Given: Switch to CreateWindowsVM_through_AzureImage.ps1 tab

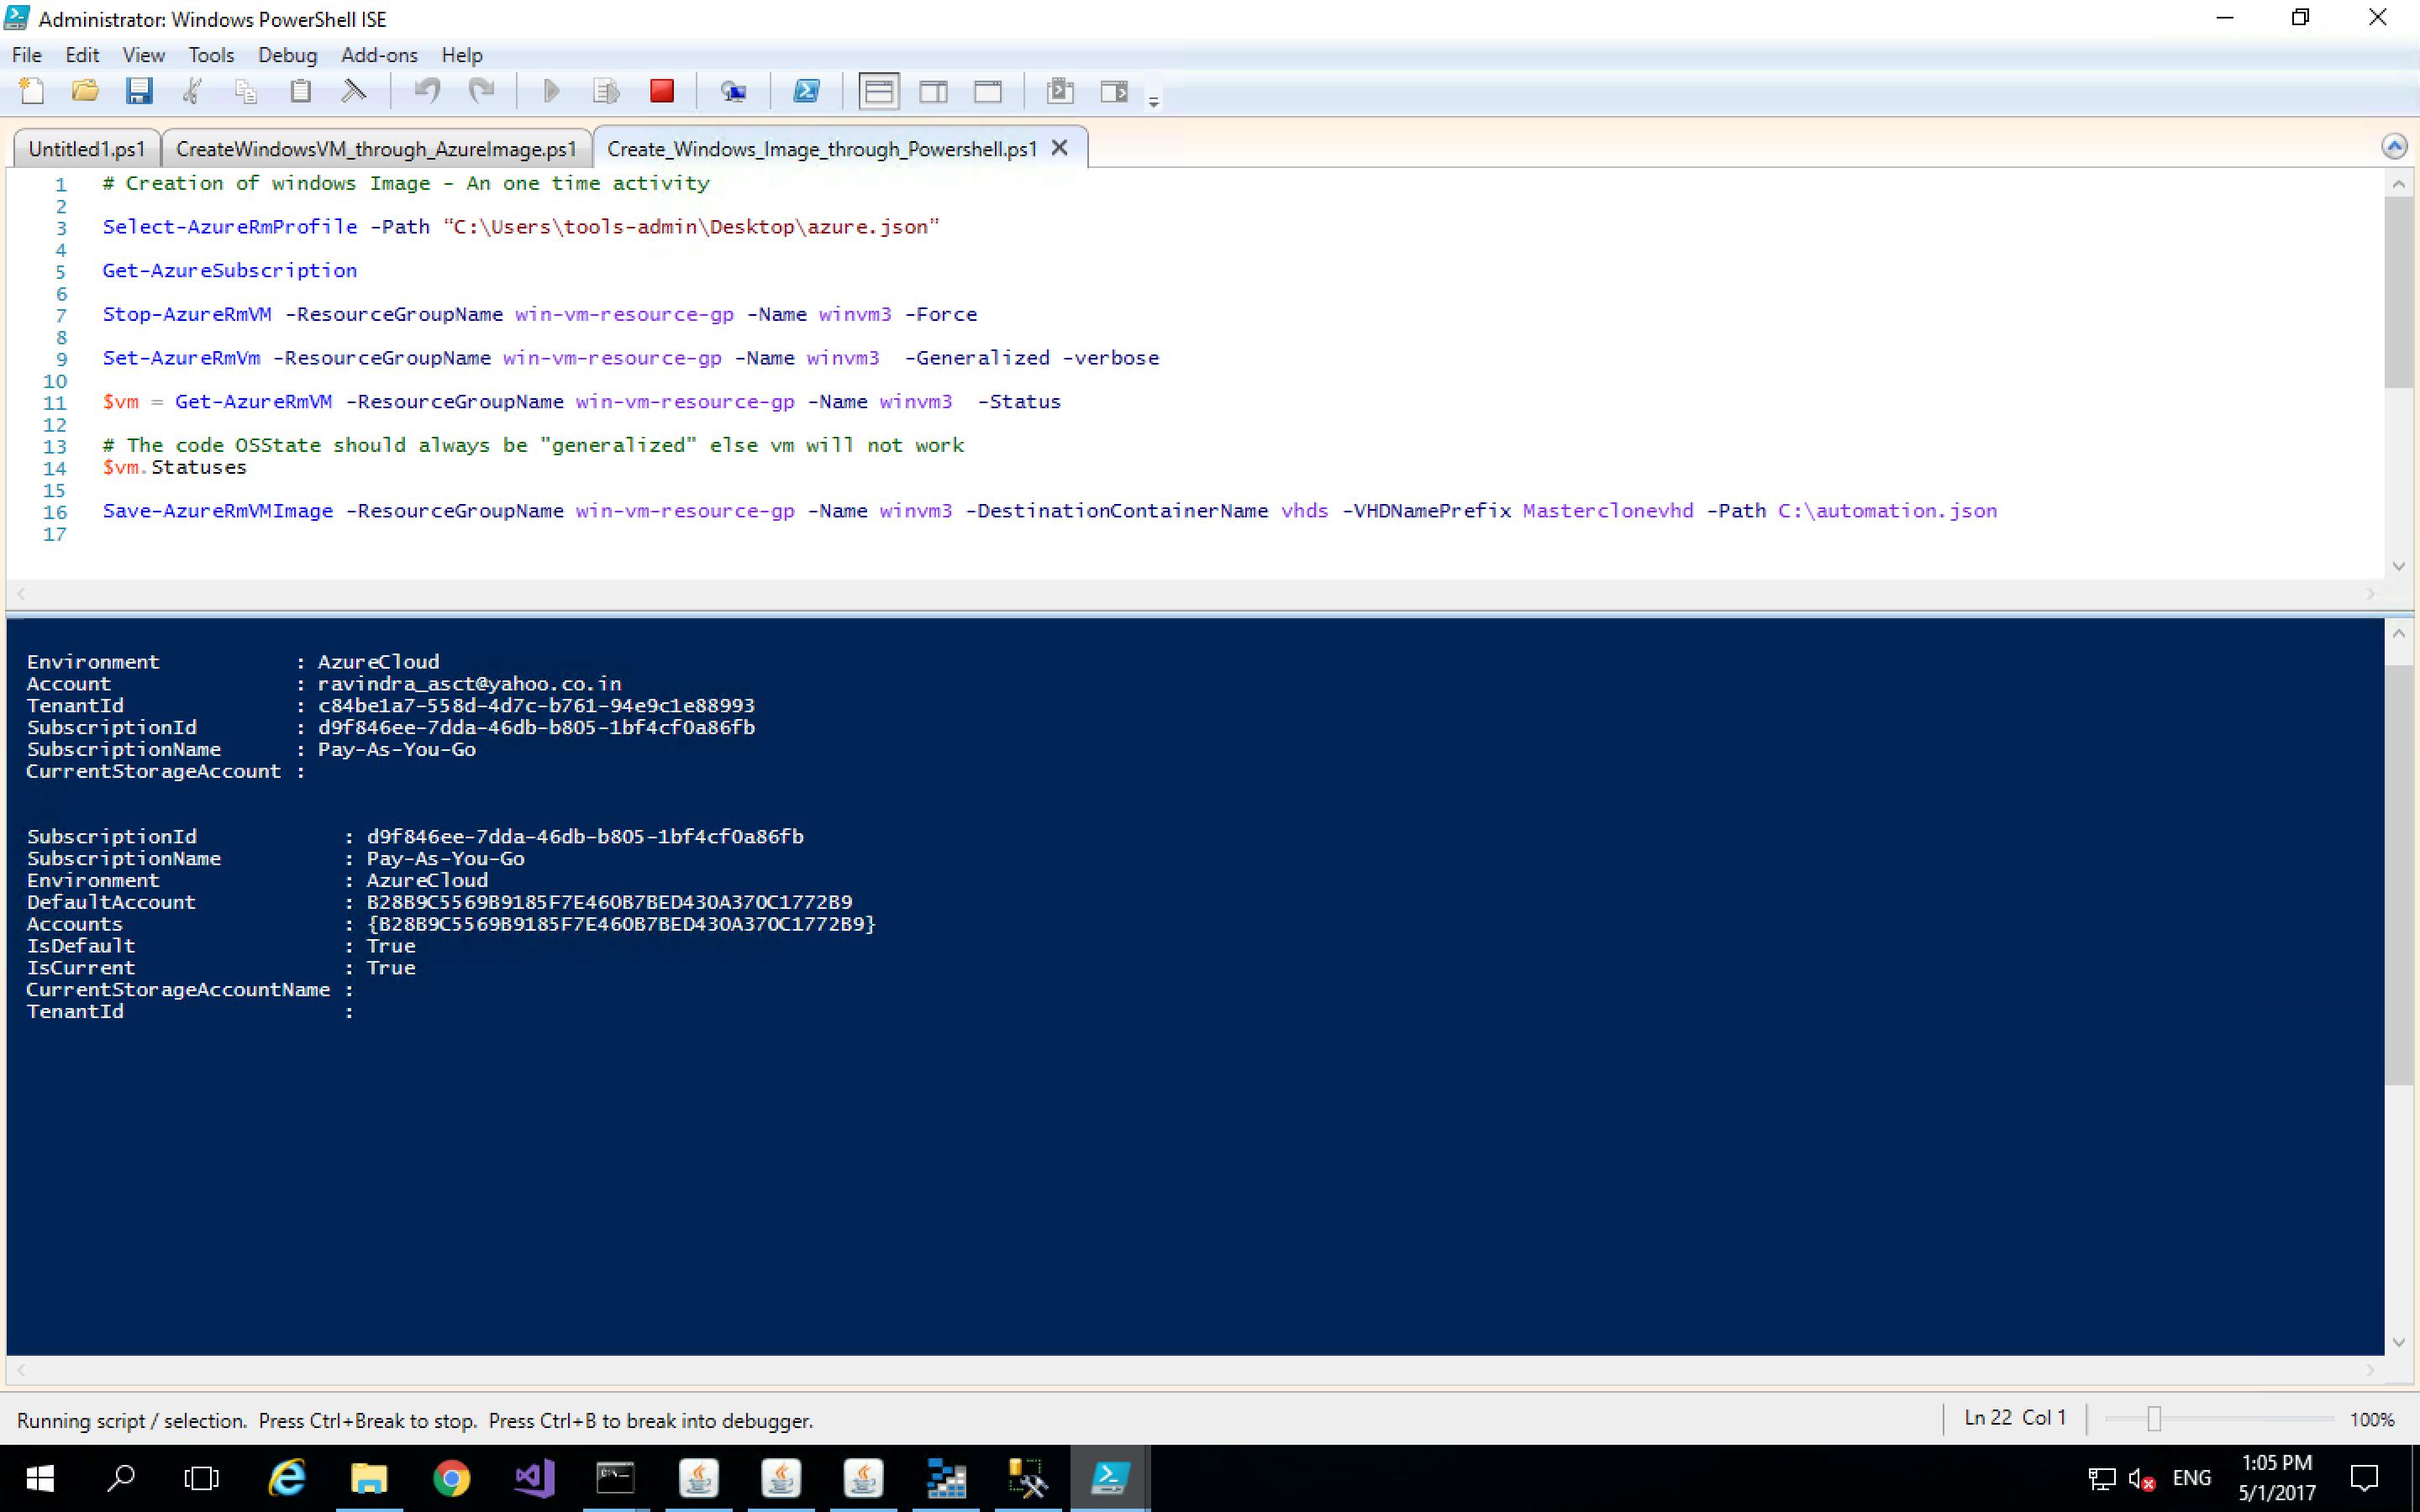Looking at the screenshot, I should pyautogui.click(x=376, y=149).
